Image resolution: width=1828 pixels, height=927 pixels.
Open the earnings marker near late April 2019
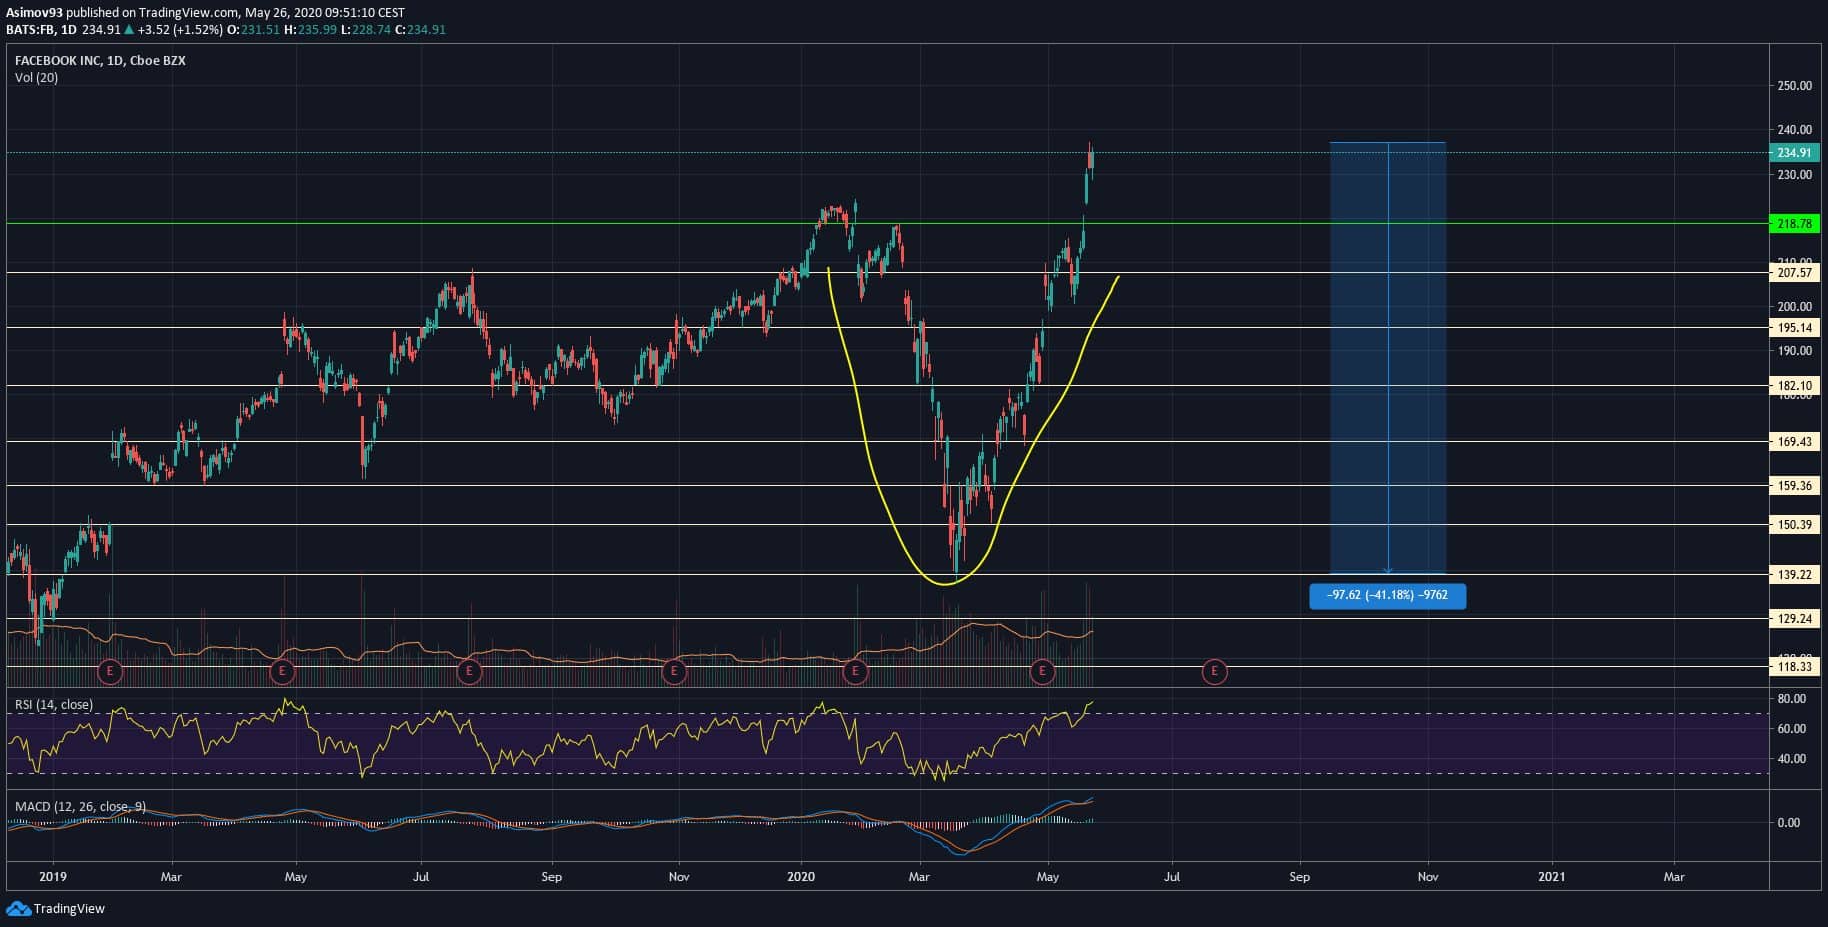283,671
